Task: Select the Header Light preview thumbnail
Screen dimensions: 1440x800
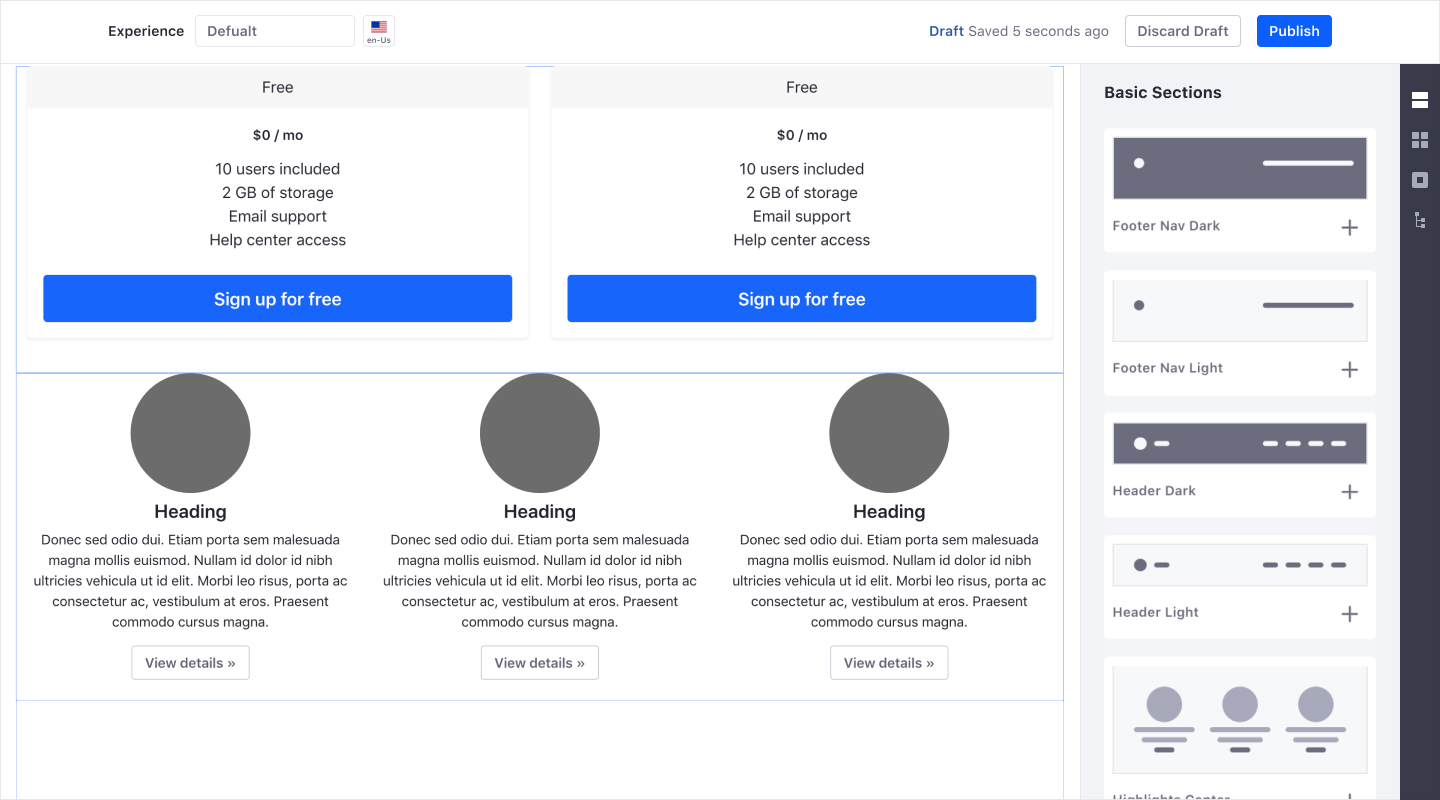Action: pos(1239,566)
